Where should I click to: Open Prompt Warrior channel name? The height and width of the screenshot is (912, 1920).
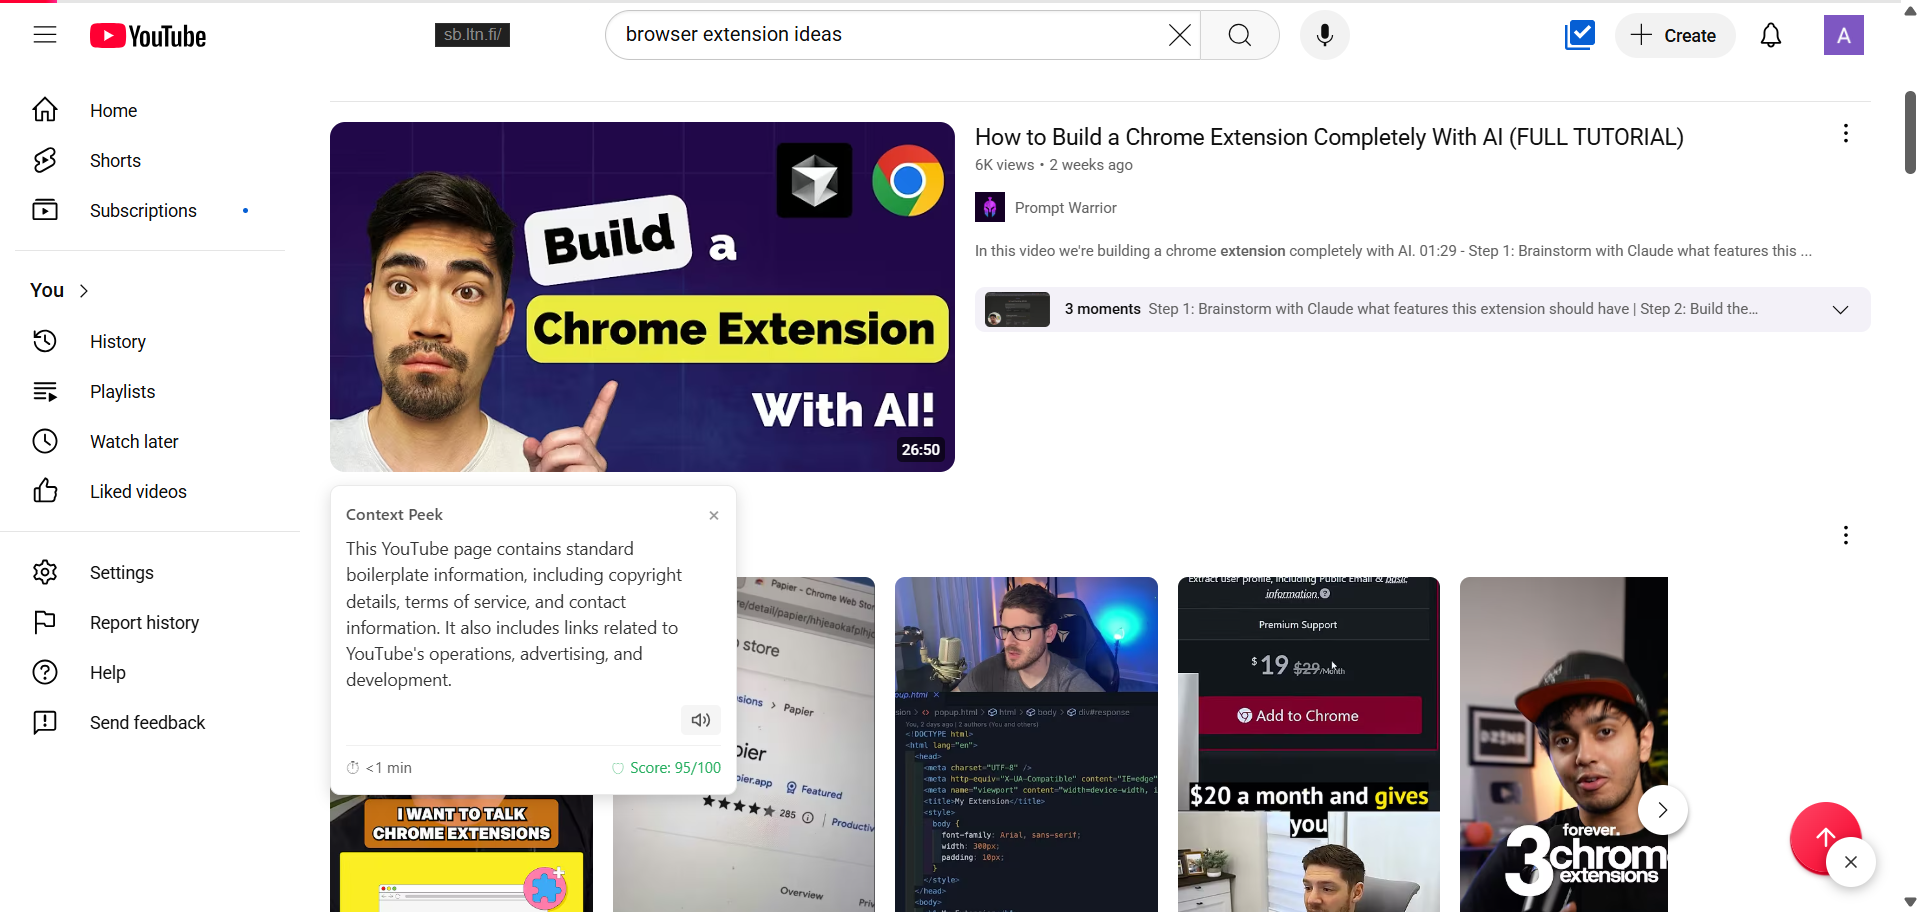1065,208
